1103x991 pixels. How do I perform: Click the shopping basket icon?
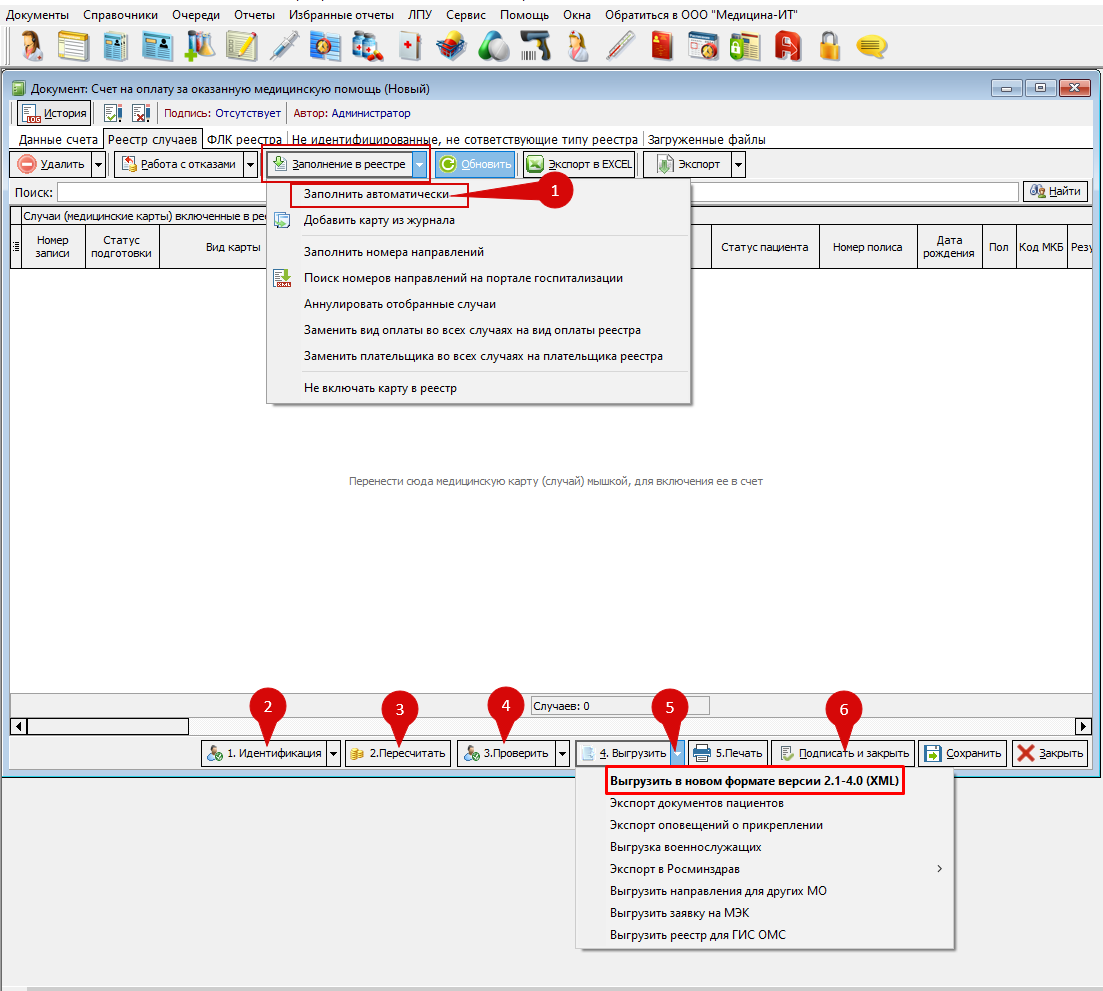click(x=451, y=47)
